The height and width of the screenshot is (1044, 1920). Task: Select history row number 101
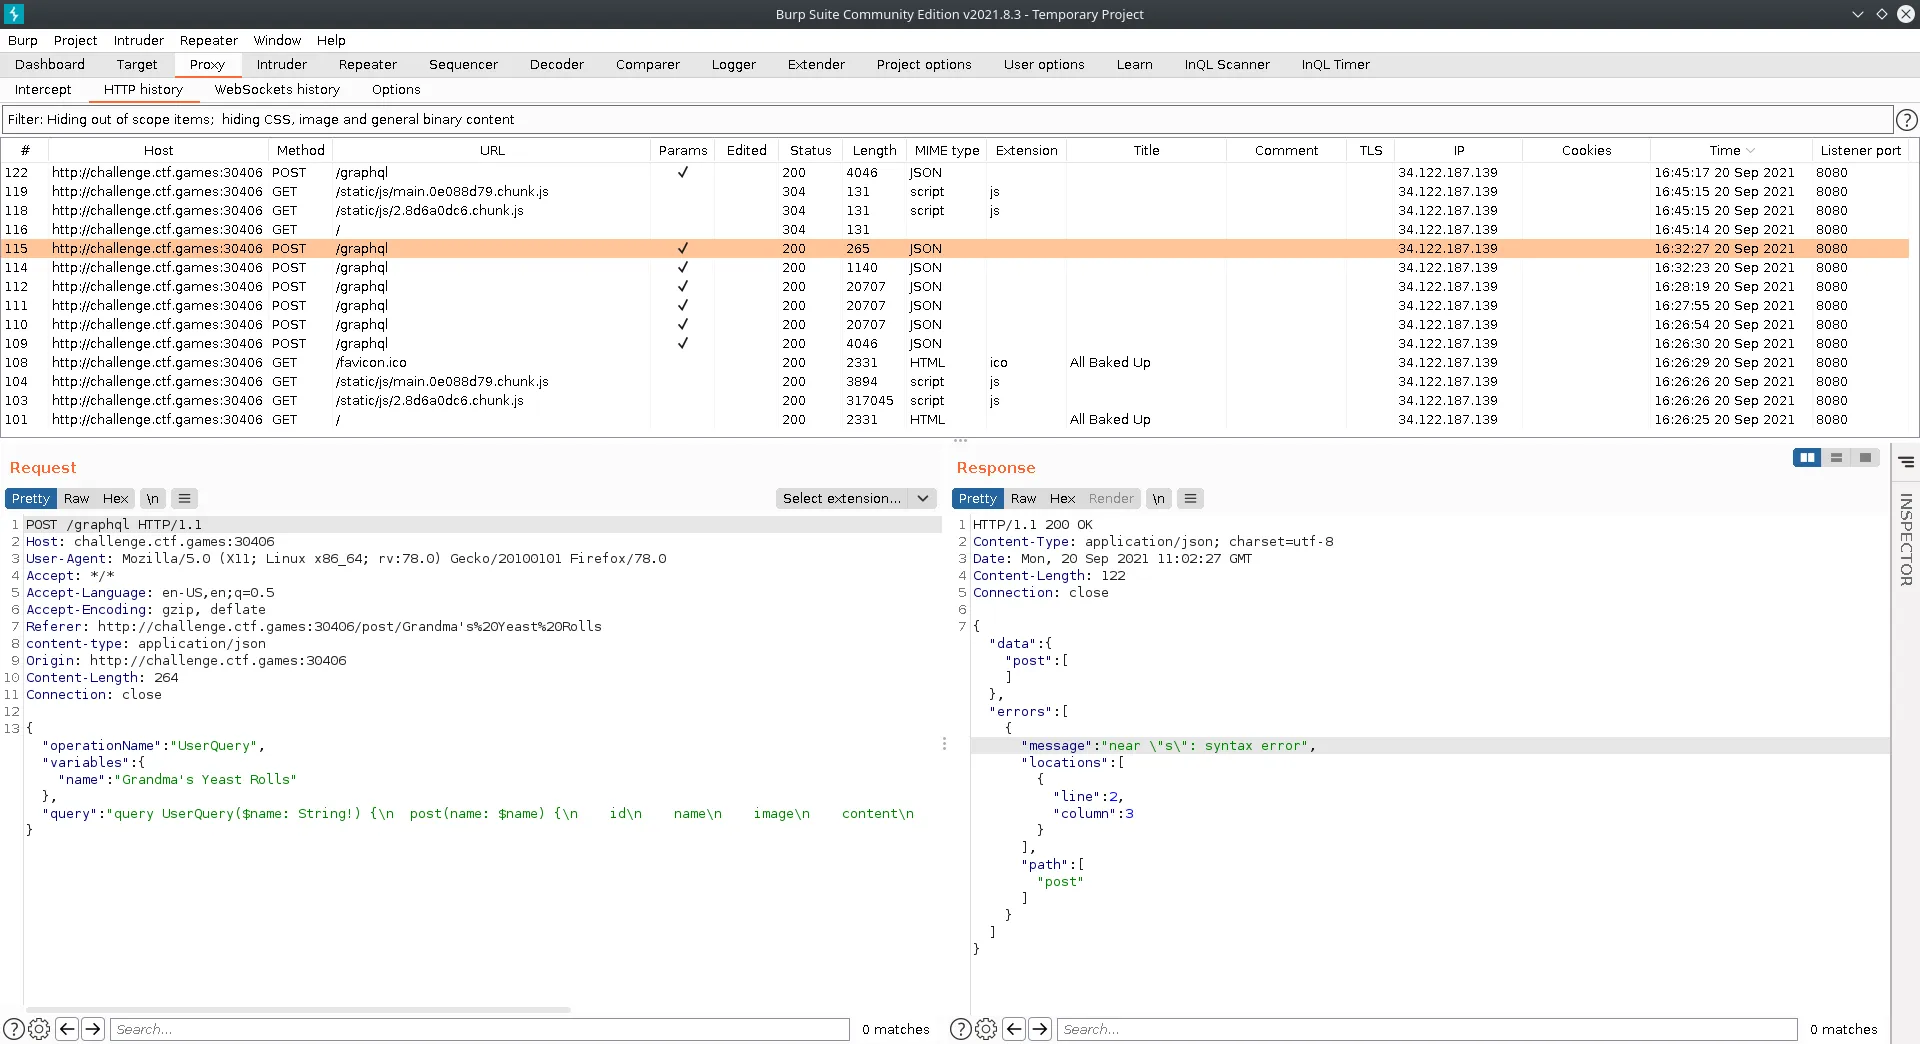click(x=955, y=420)
